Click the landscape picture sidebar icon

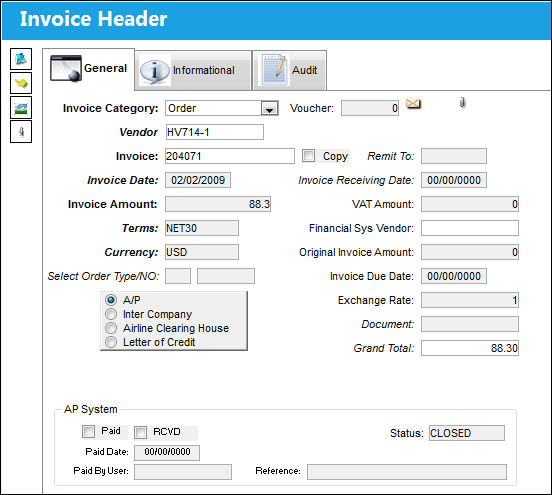point(21,107)
